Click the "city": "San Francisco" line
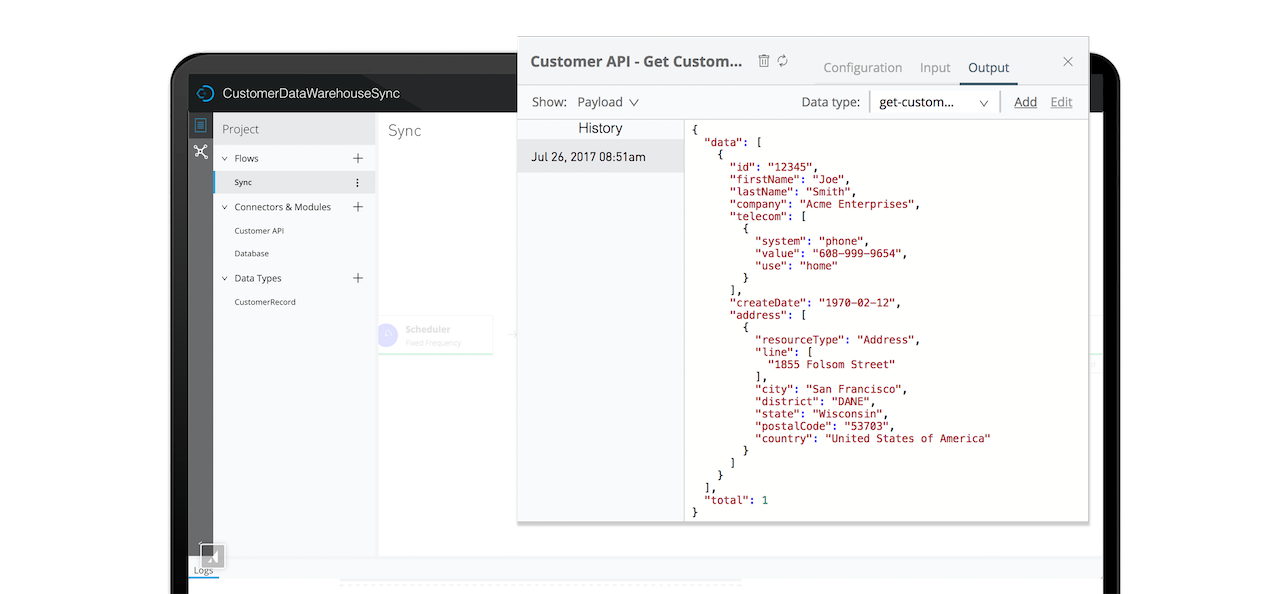This screenshot has height=594, width=1280. point(830,389)
